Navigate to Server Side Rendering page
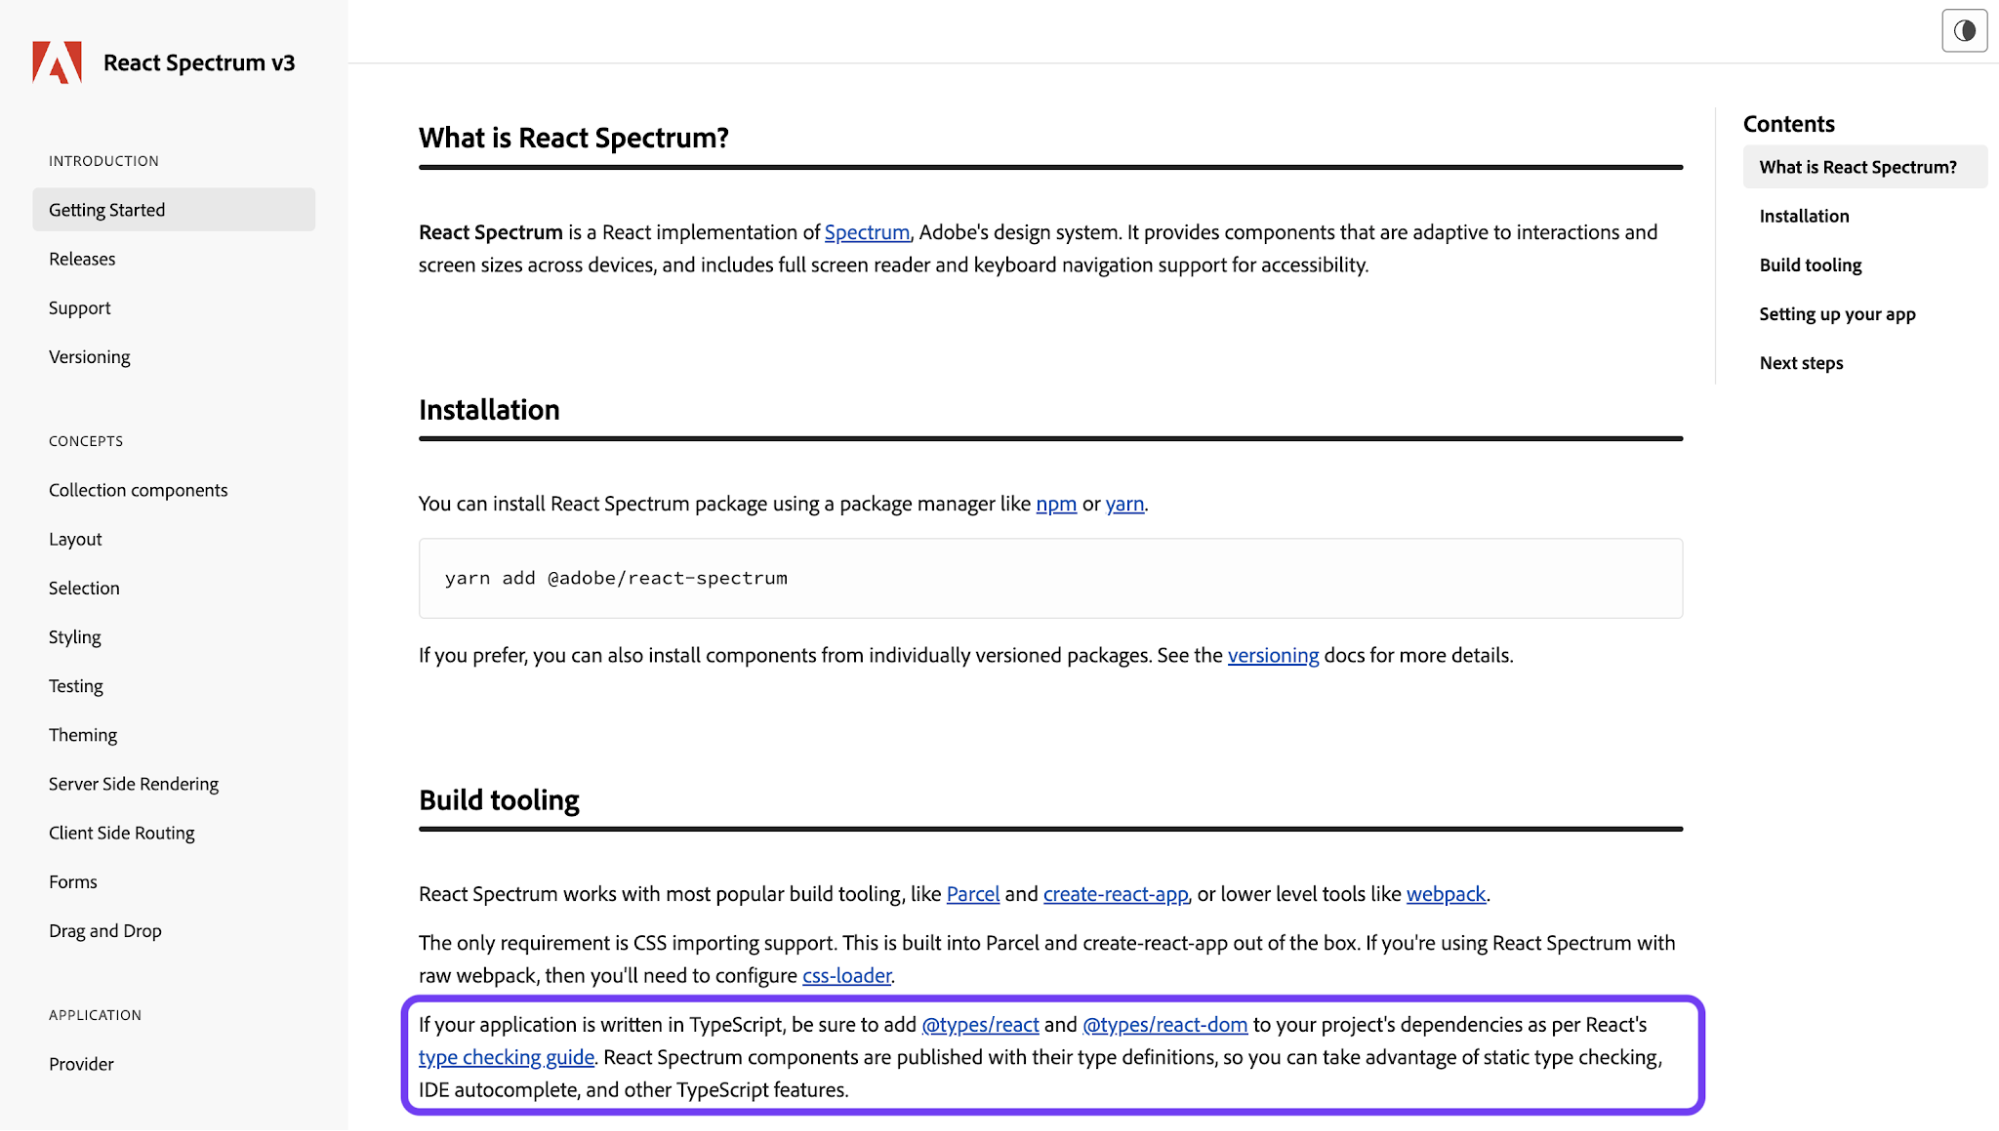Screen dimensions: 1999x1131 pyautogui.click(x=133, y=784)
